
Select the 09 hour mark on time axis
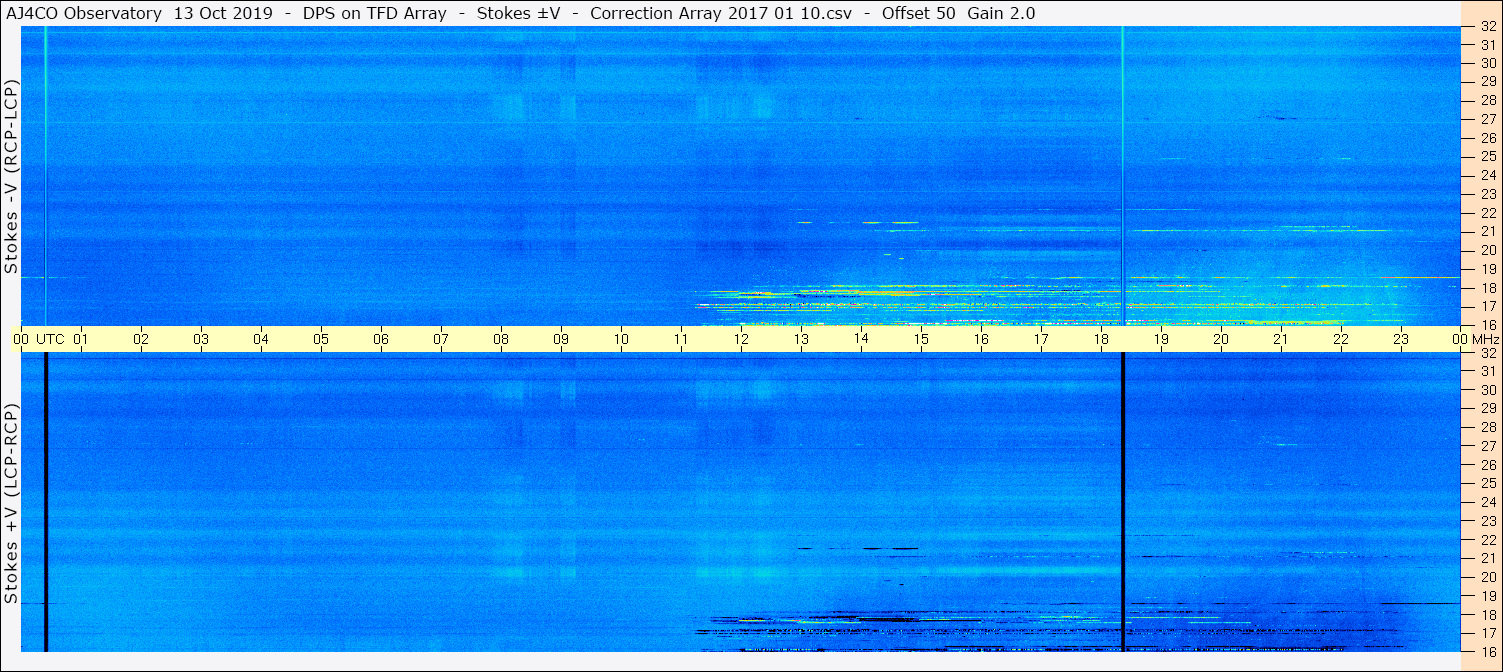561,339
